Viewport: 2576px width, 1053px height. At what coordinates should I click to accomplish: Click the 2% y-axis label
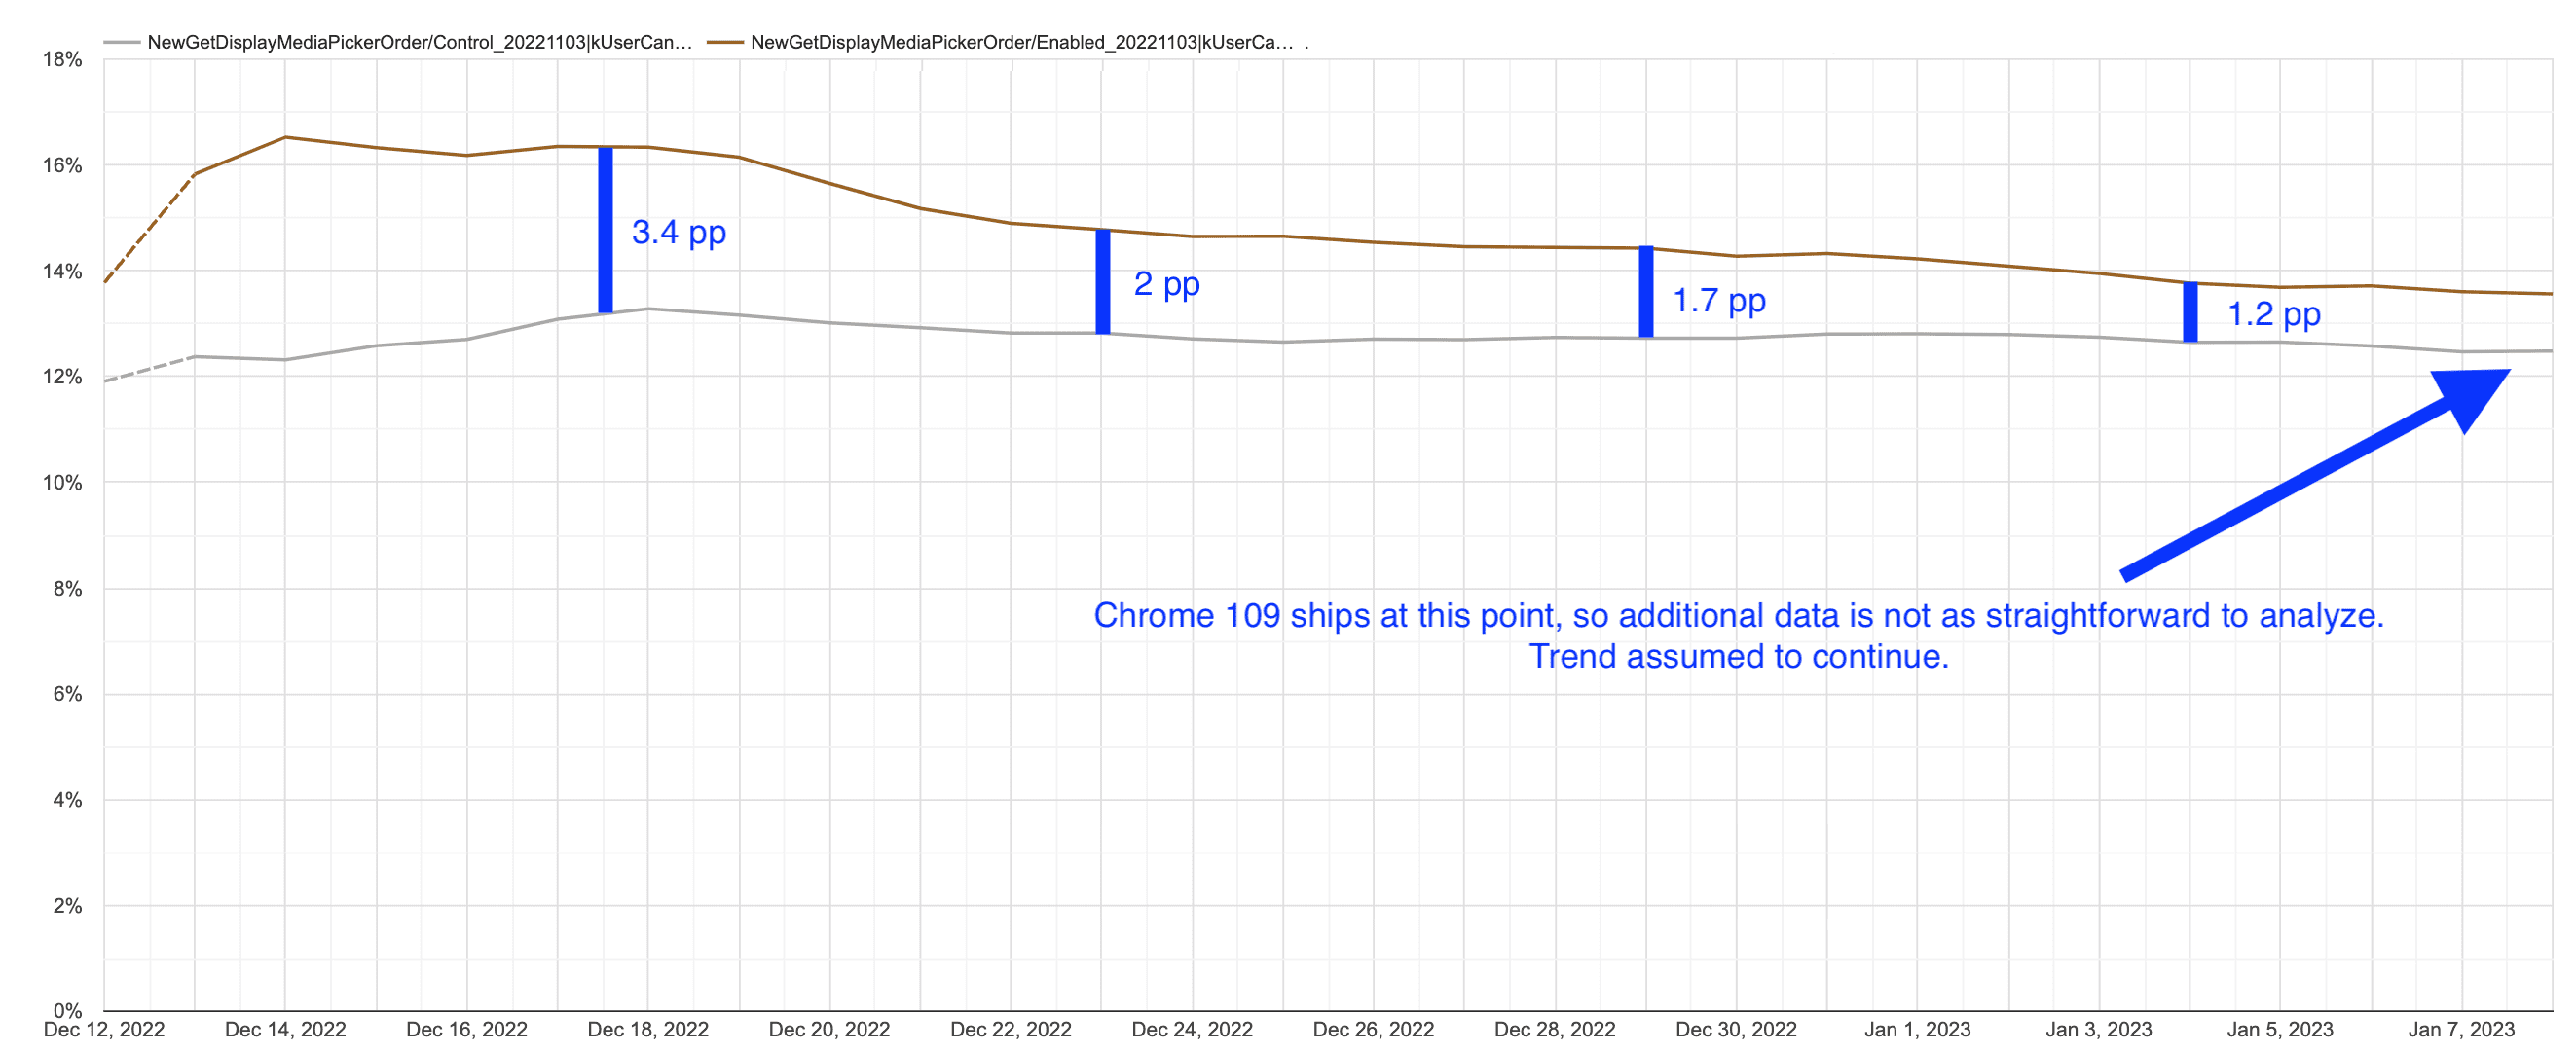click(x=67, y=905)
